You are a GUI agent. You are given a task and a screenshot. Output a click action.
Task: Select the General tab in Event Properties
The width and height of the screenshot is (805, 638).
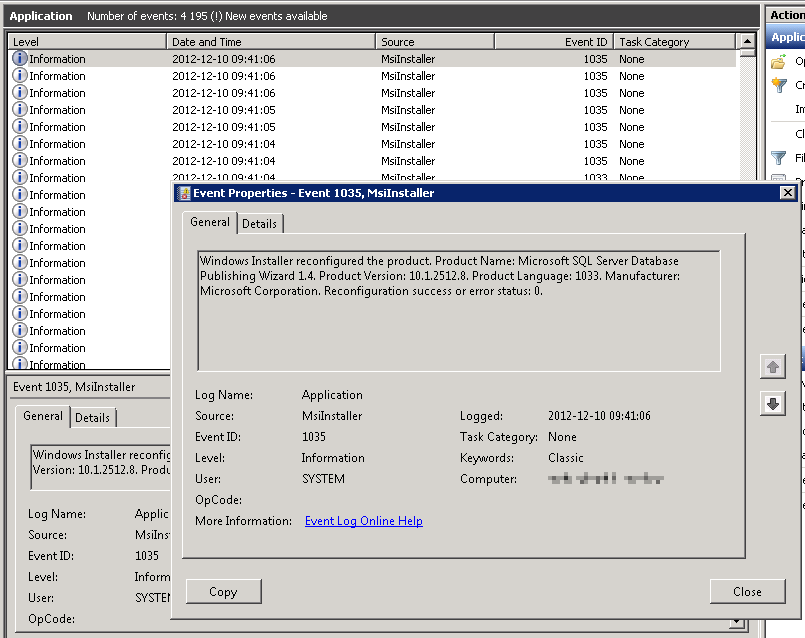coord(209,223)
